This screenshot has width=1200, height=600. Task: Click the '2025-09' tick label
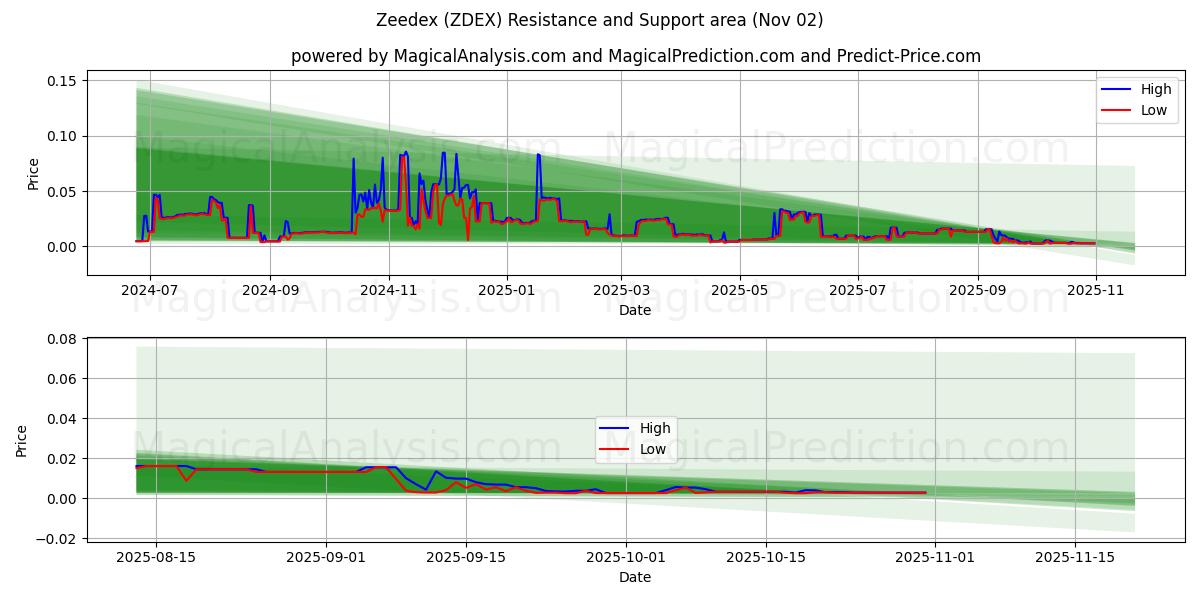coord(978,290)
